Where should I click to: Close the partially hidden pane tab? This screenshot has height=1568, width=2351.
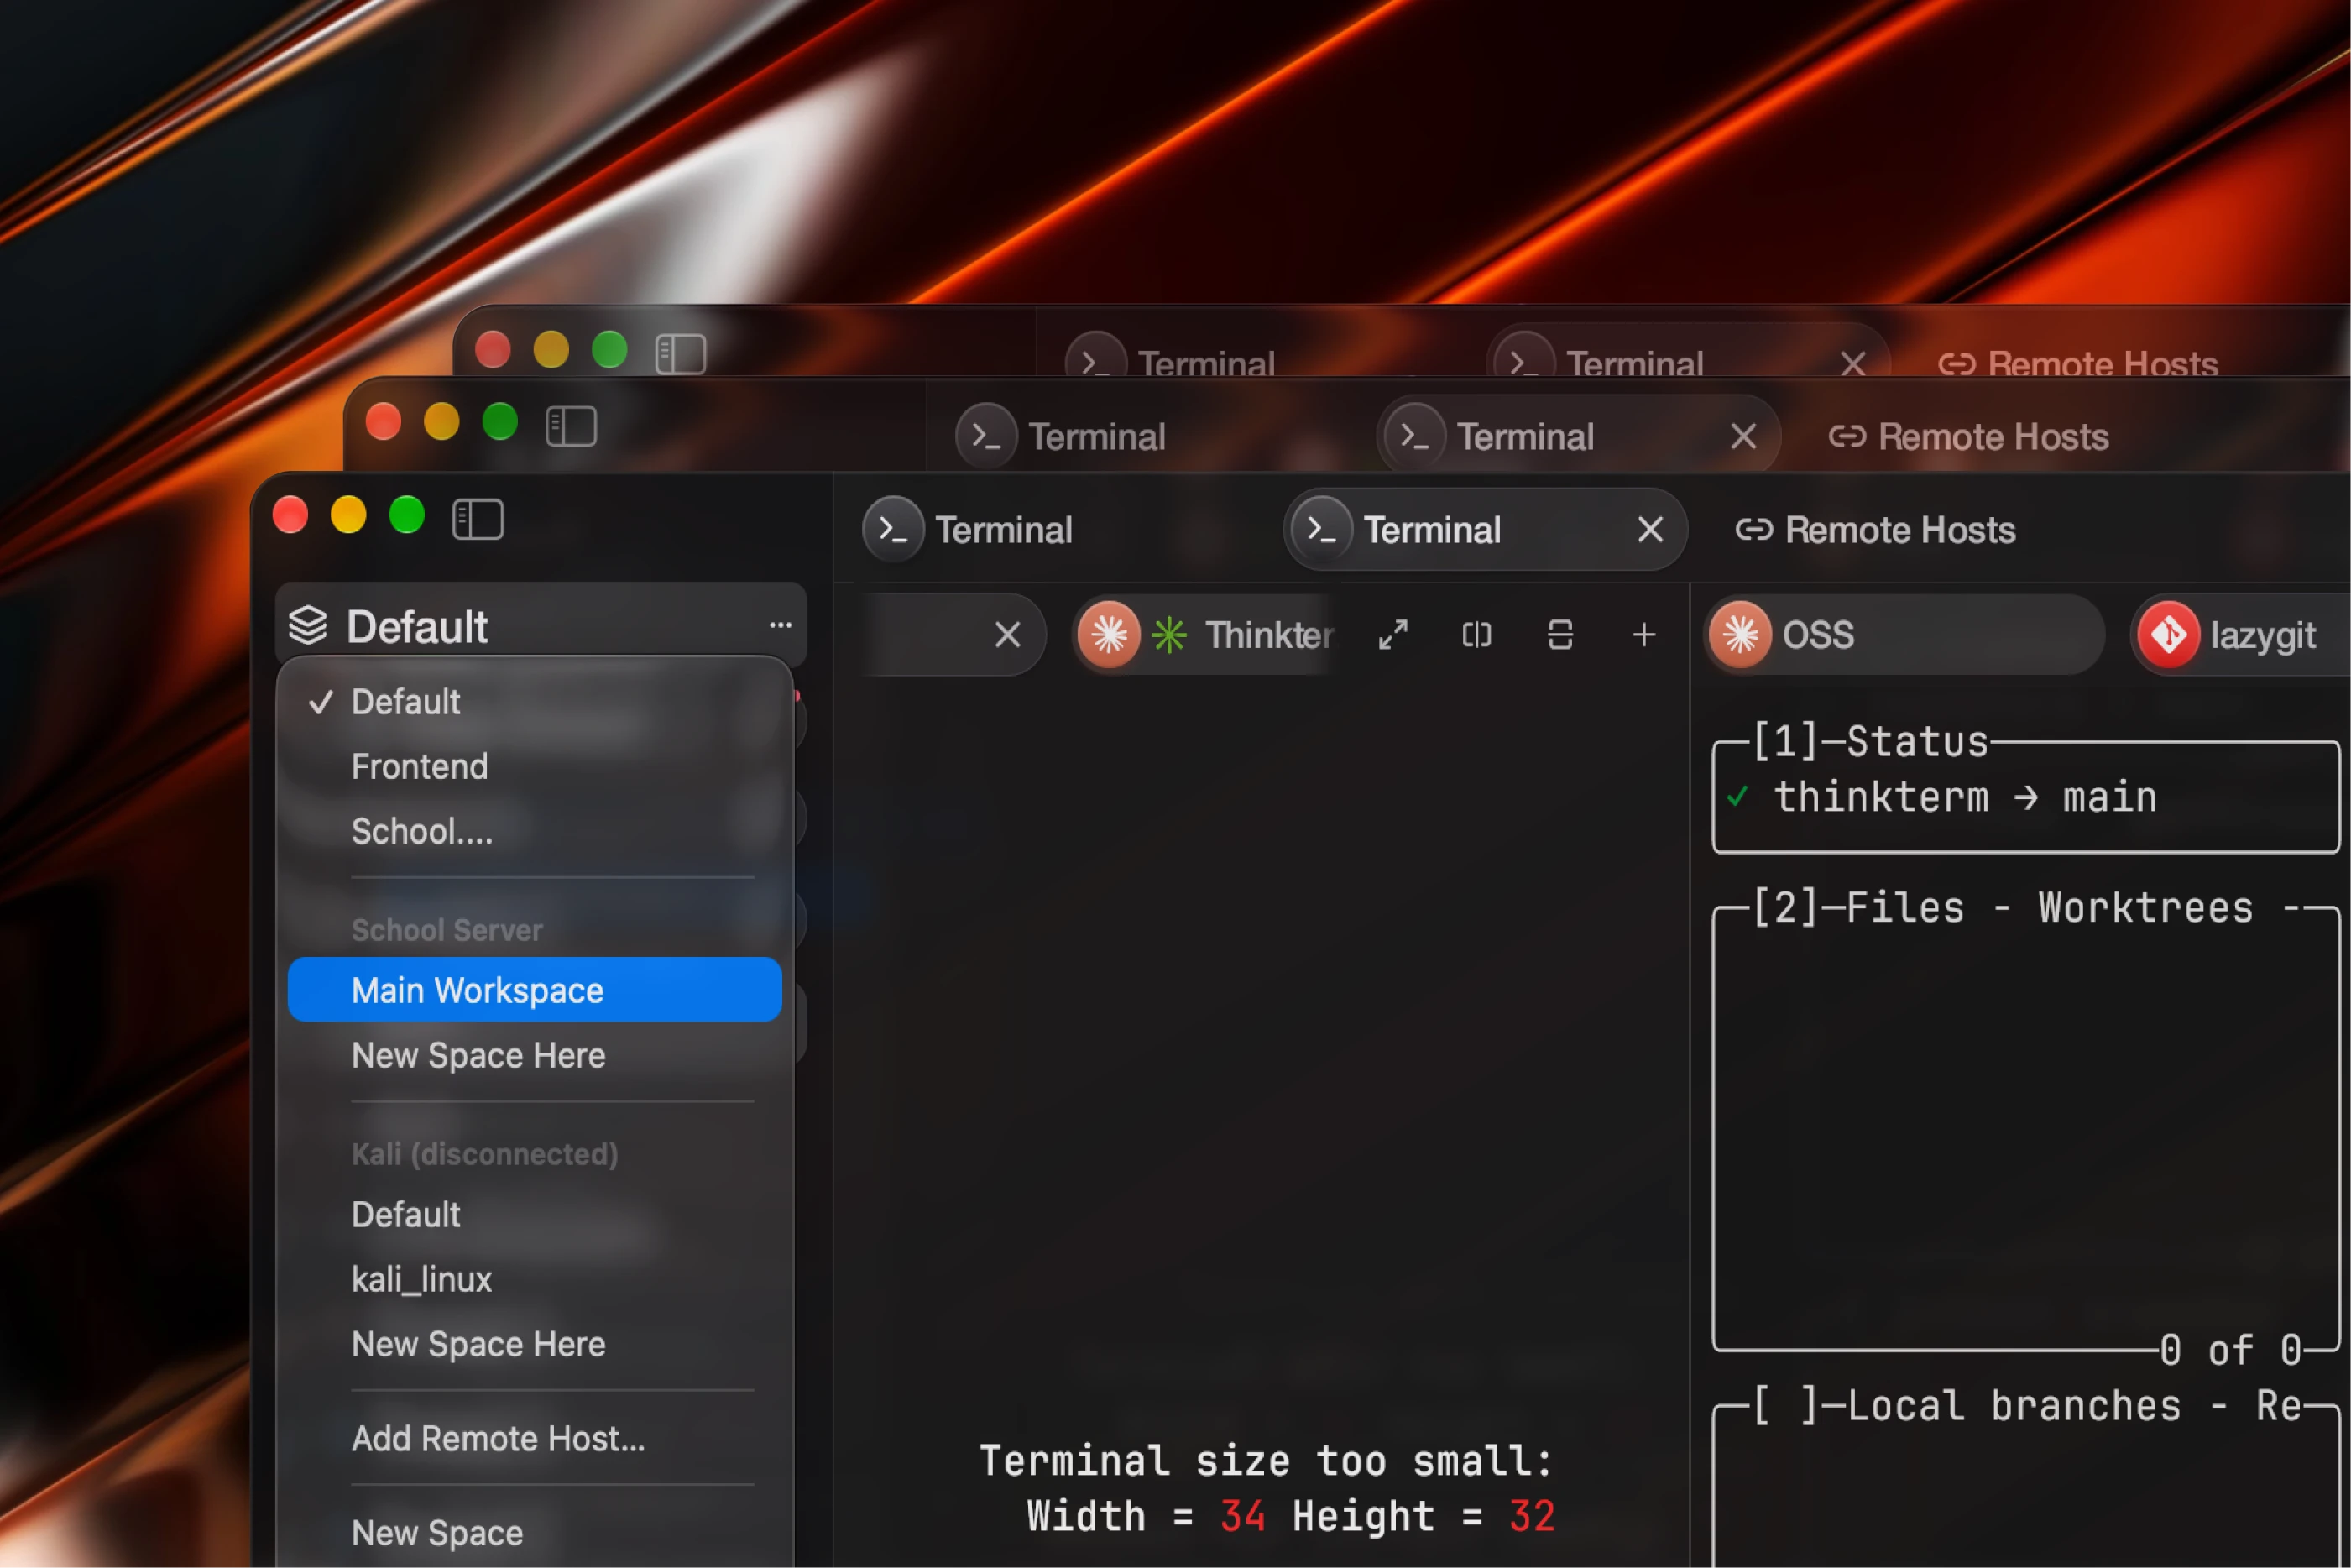click(1008, 634)
